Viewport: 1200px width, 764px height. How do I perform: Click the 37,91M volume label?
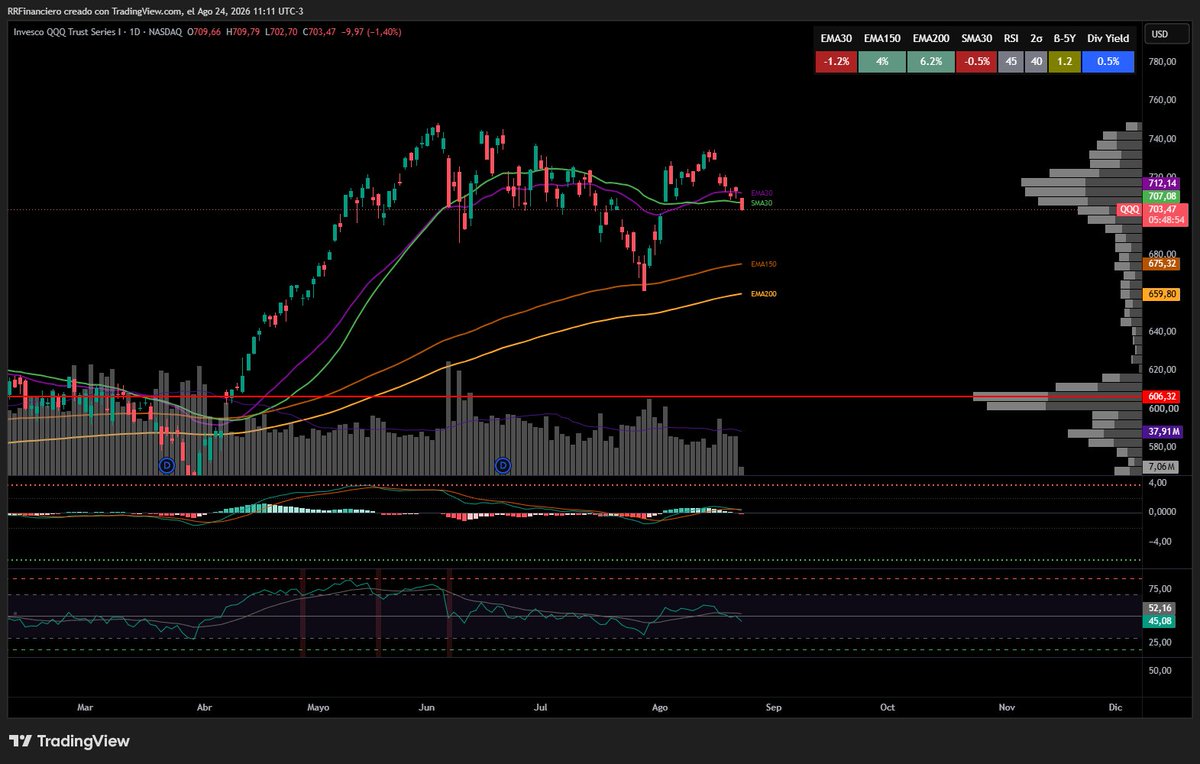1162,431
